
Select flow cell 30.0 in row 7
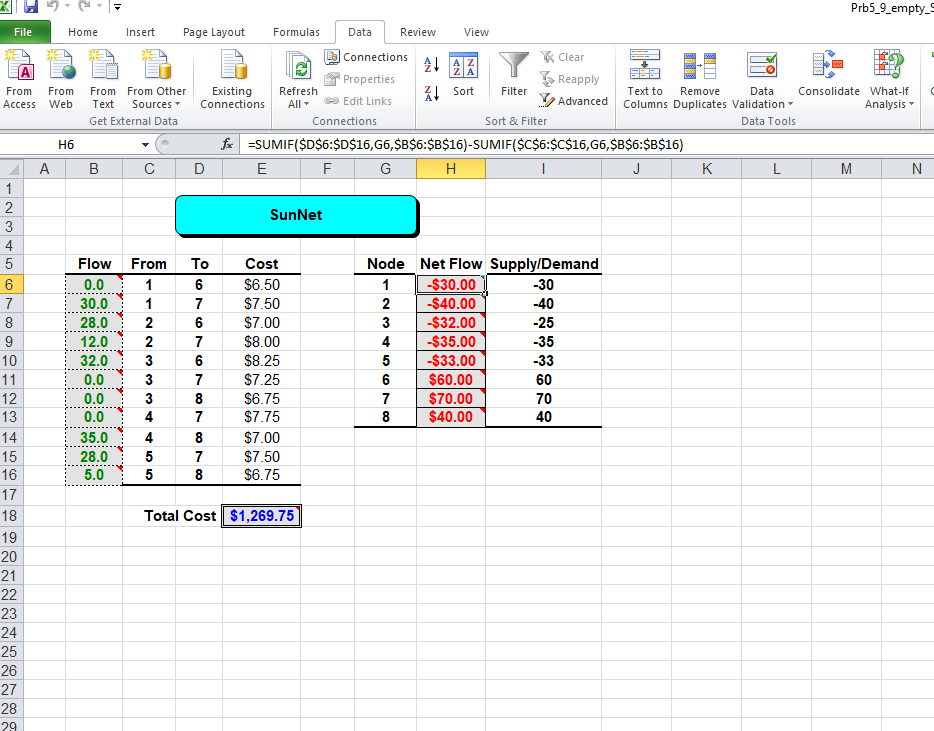pos(94,304)
